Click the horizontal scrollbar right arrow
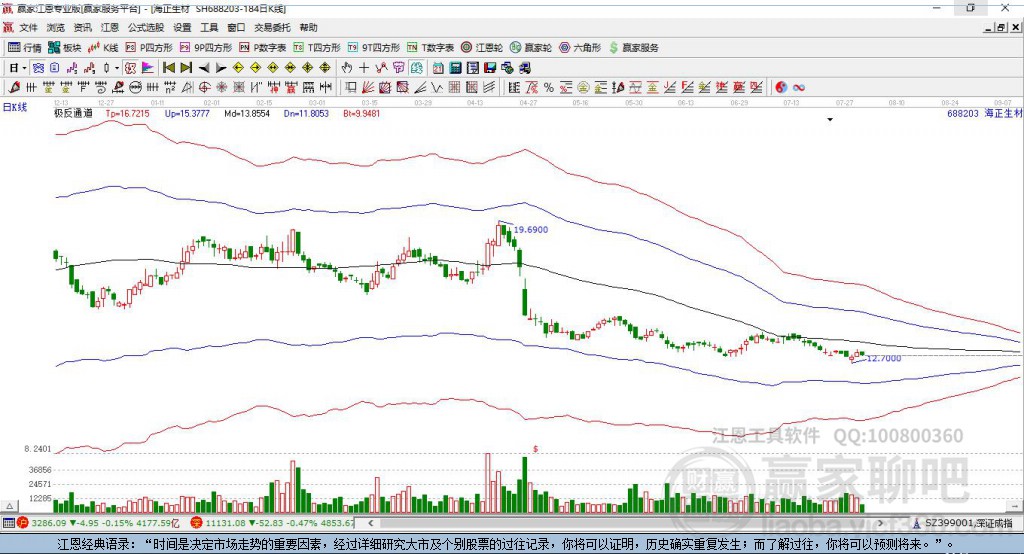Viewport: 1024px width, 554px height. coord(880,523)
